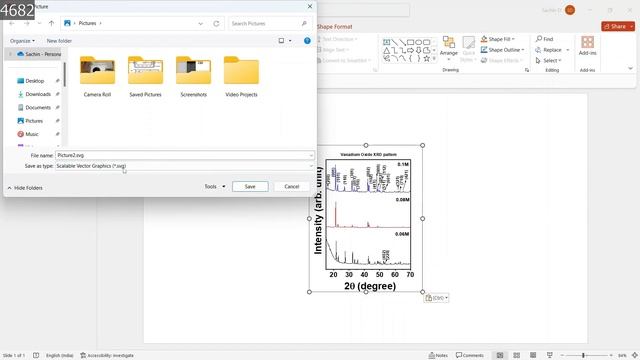Screen dimensions: 640x360
Task: Click Accessibility: Investigate in the status bar
Action: coord(107,355)
